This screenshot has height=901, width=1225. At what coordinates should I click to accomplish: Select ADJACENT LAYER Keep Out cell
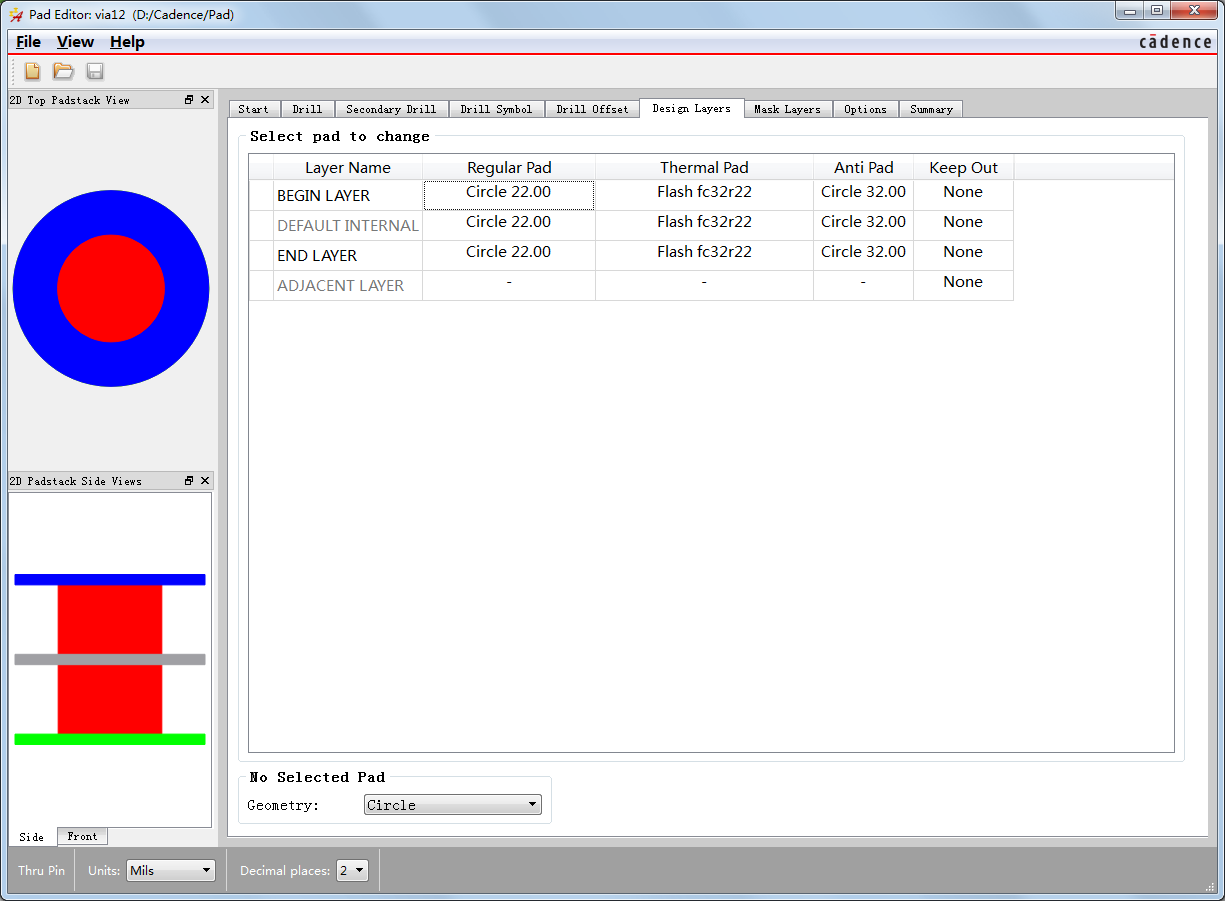(962, 282)
